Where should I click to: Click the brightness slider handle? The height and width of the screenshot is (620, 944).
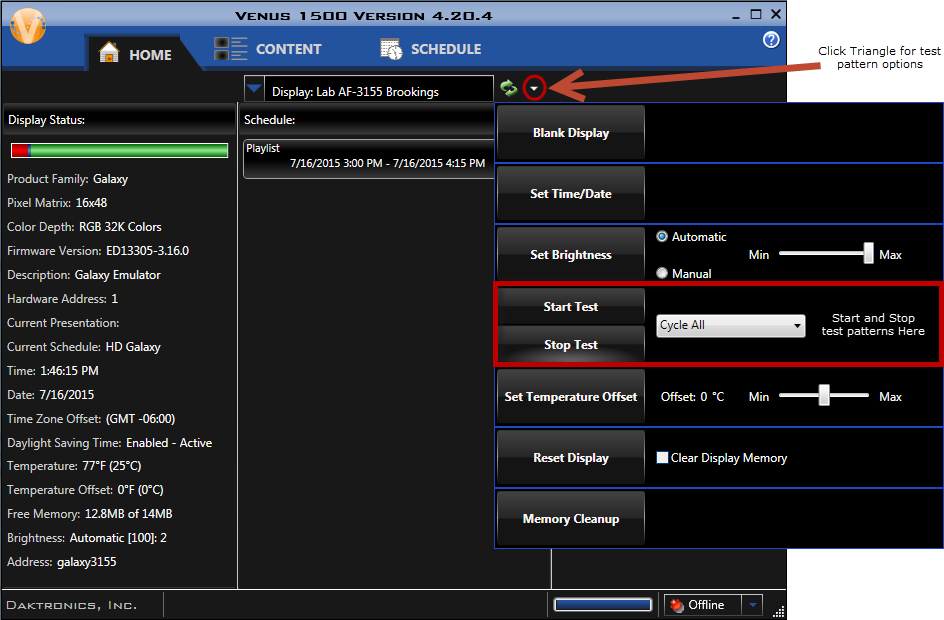pos(869,254)
